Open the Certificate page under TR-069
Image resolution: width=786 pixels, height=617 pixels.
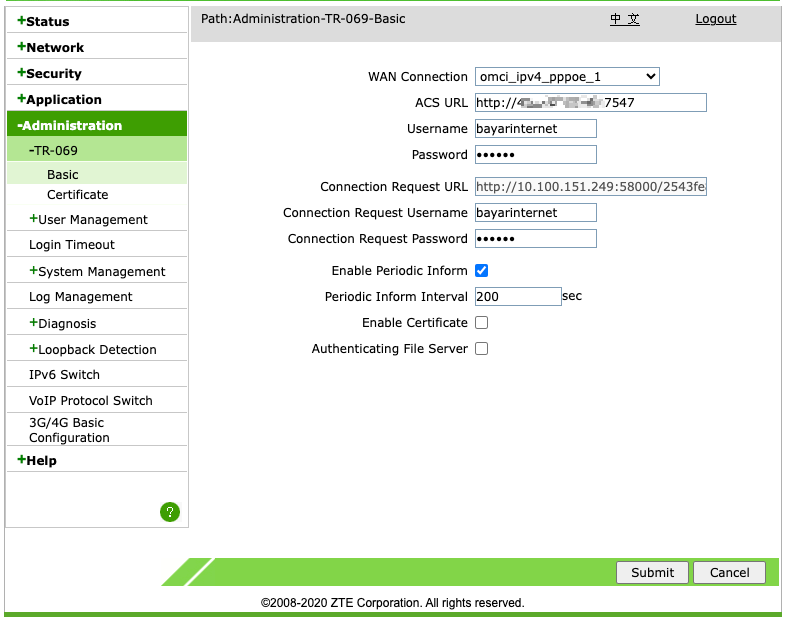coord(77,195)
